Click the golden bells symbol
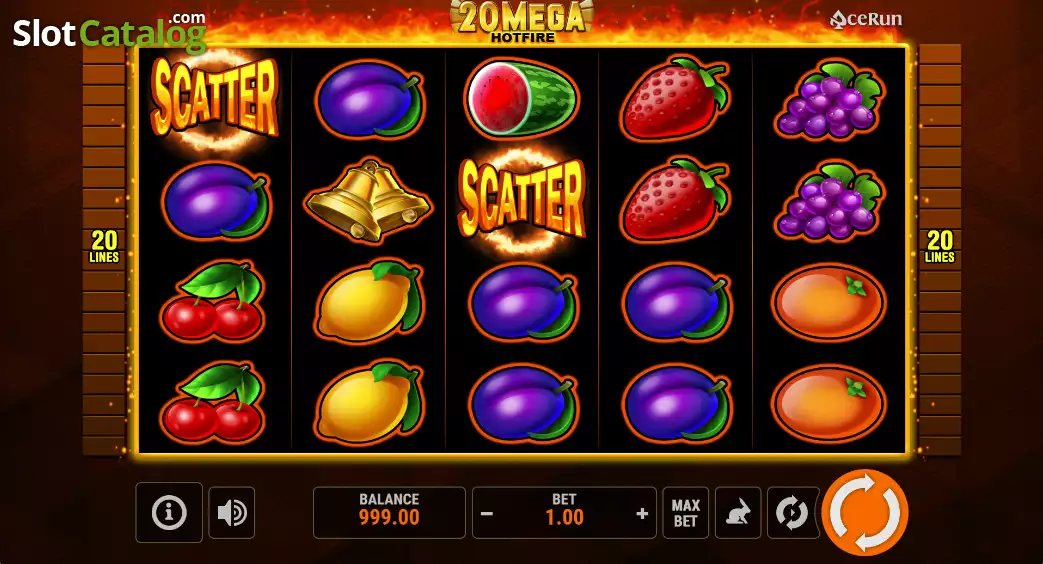This screenshot has height=564, width=1043. coord(368,200)
